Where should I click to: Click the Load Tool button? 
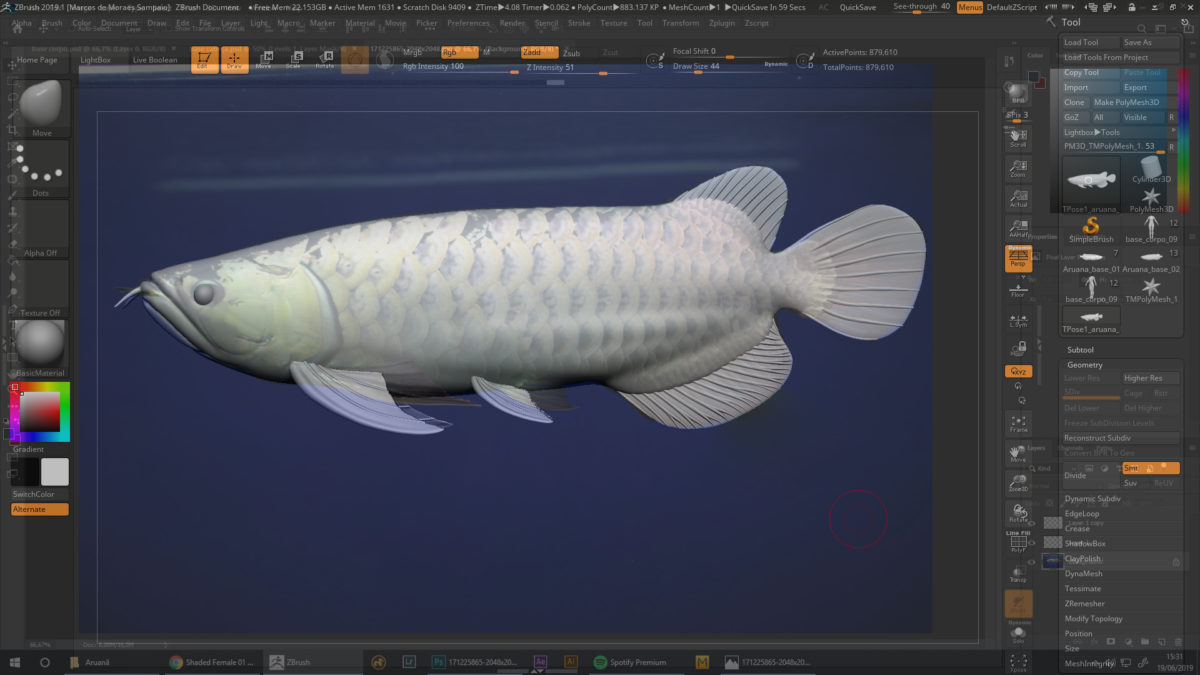click(1081, 43)
